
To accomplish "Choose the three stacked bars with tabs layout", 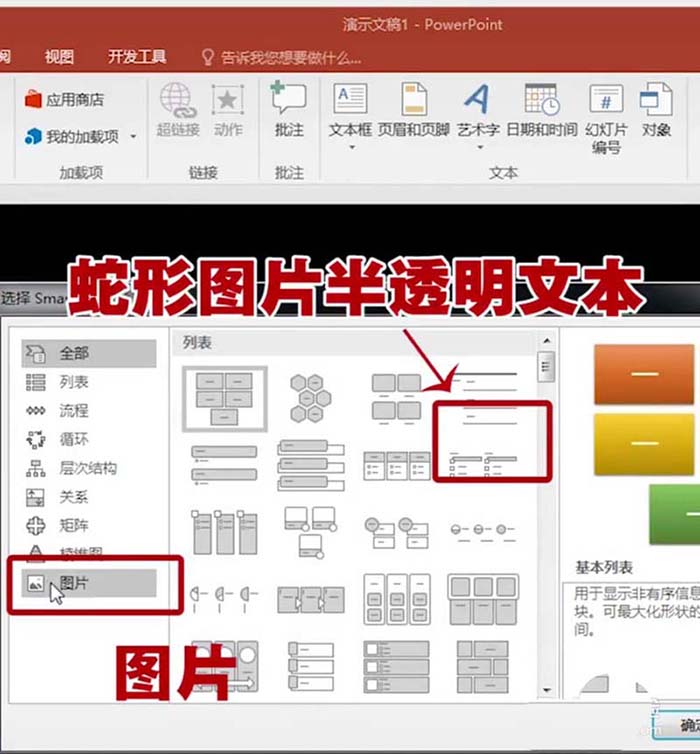I will click(x=311, y=465).
